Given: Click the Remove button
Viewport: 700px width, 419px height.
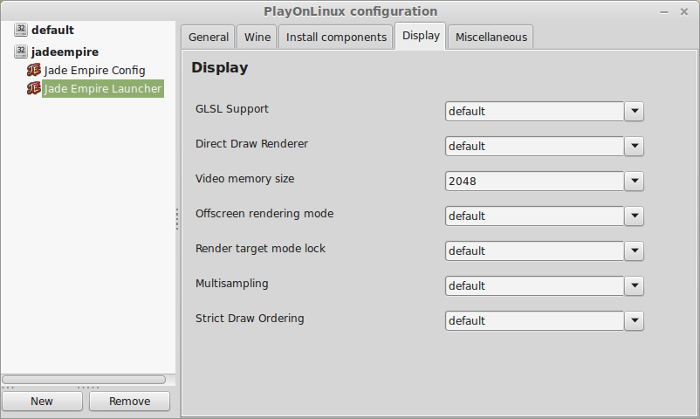Looking at the screenshot, I should click(x=129, y=401).
